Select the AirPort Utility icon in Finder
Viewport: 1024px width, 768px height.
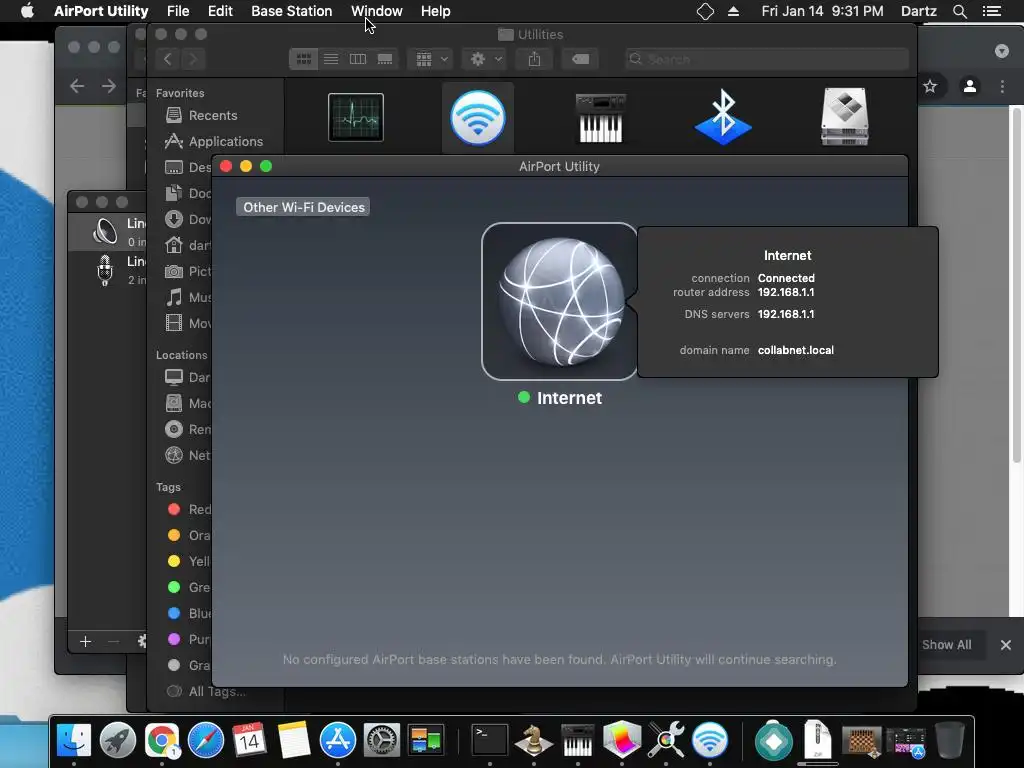coord(478,118)
